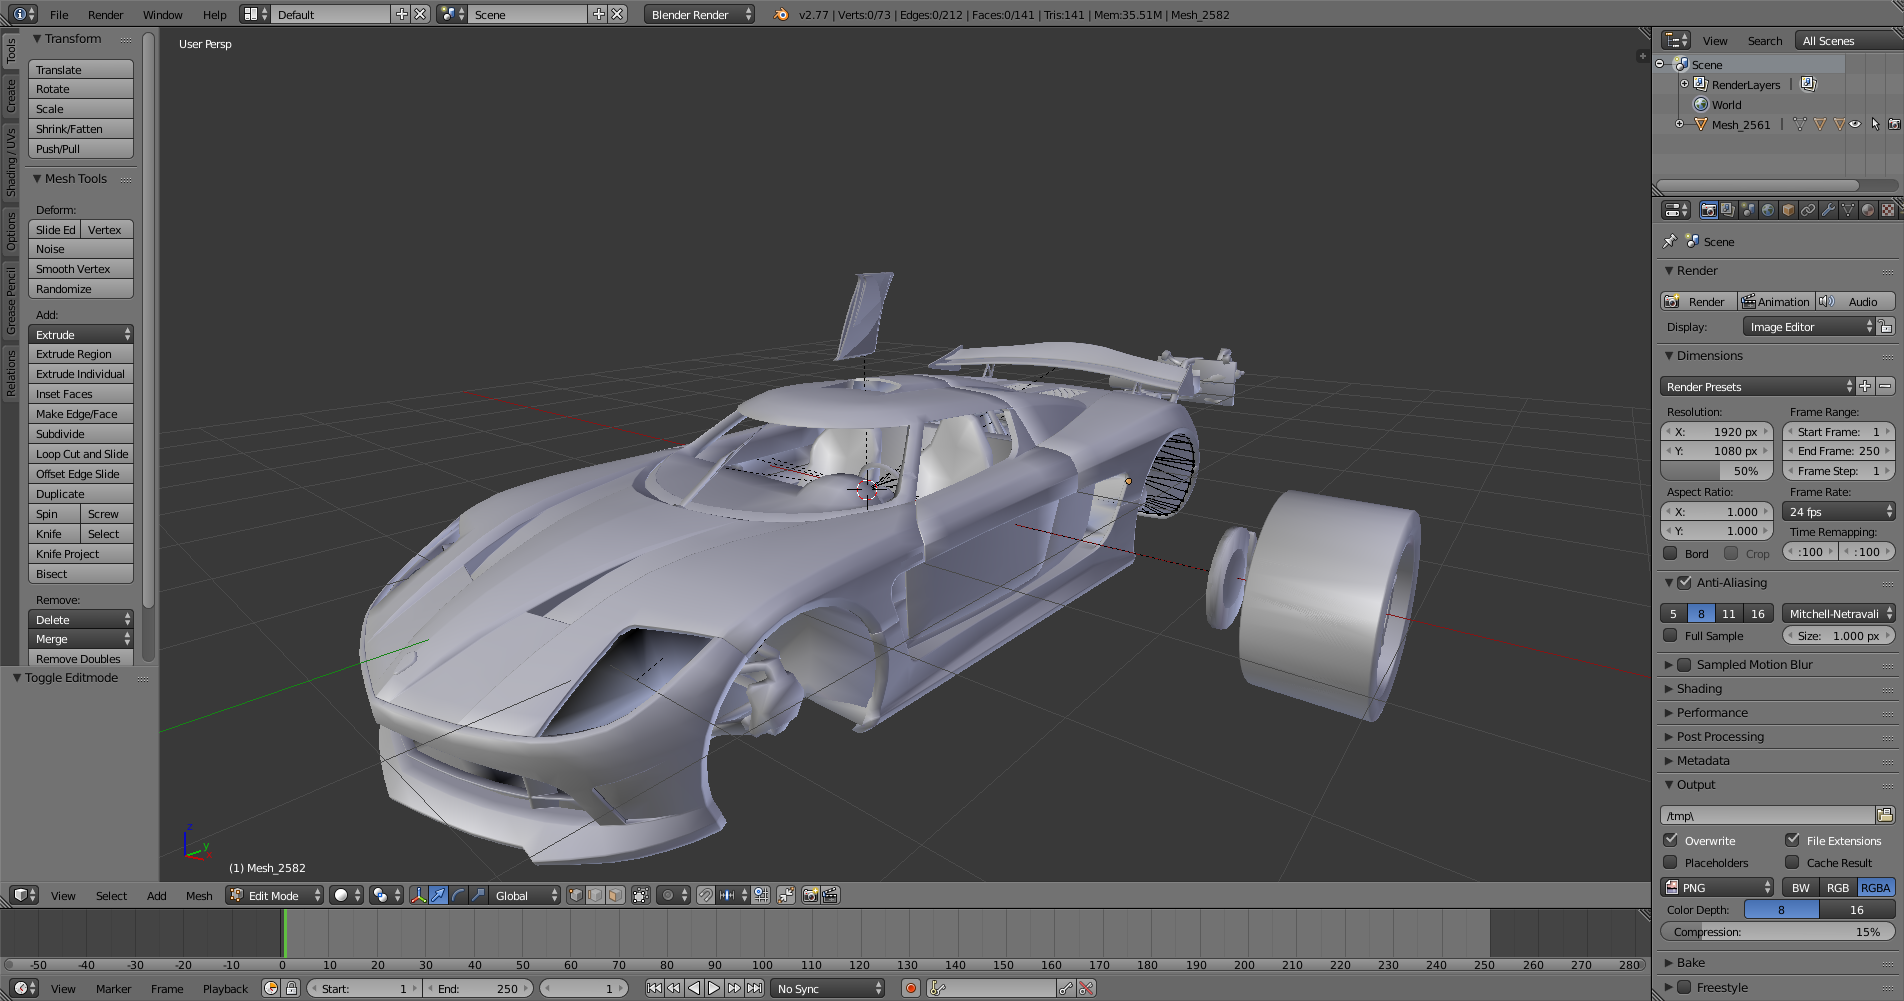Click the Subdivide button
Image resolution: width=1904 pixels, height=1001 pixels.
[x=80, y=434]
